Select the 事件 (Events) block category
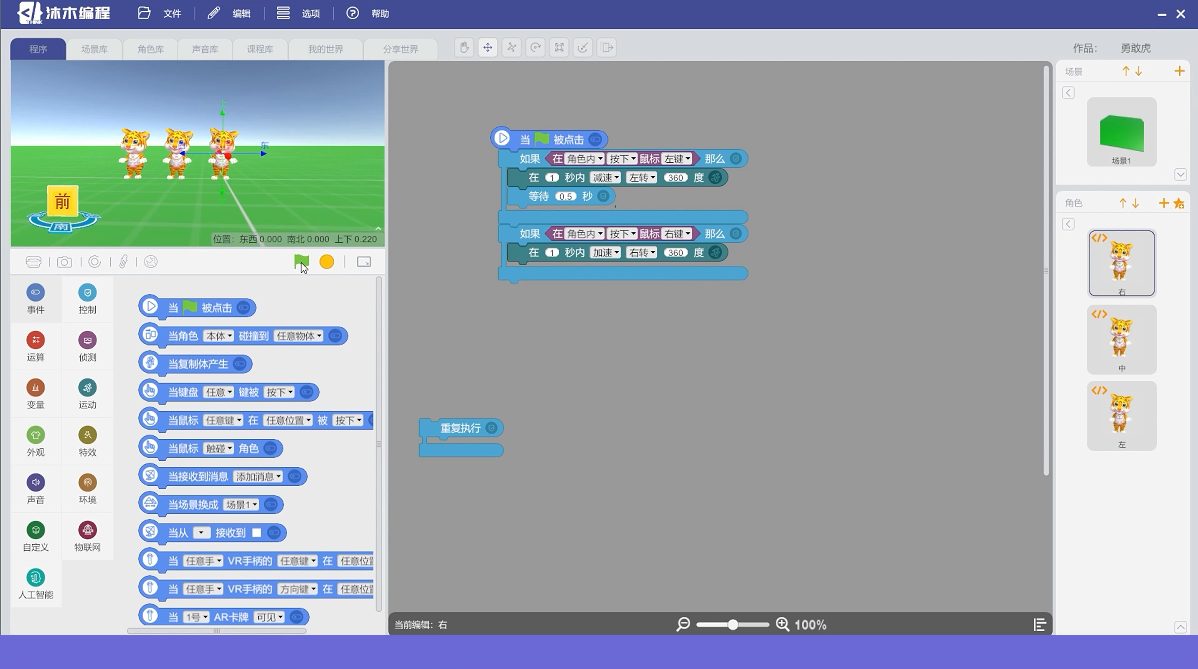 point(35,299)
